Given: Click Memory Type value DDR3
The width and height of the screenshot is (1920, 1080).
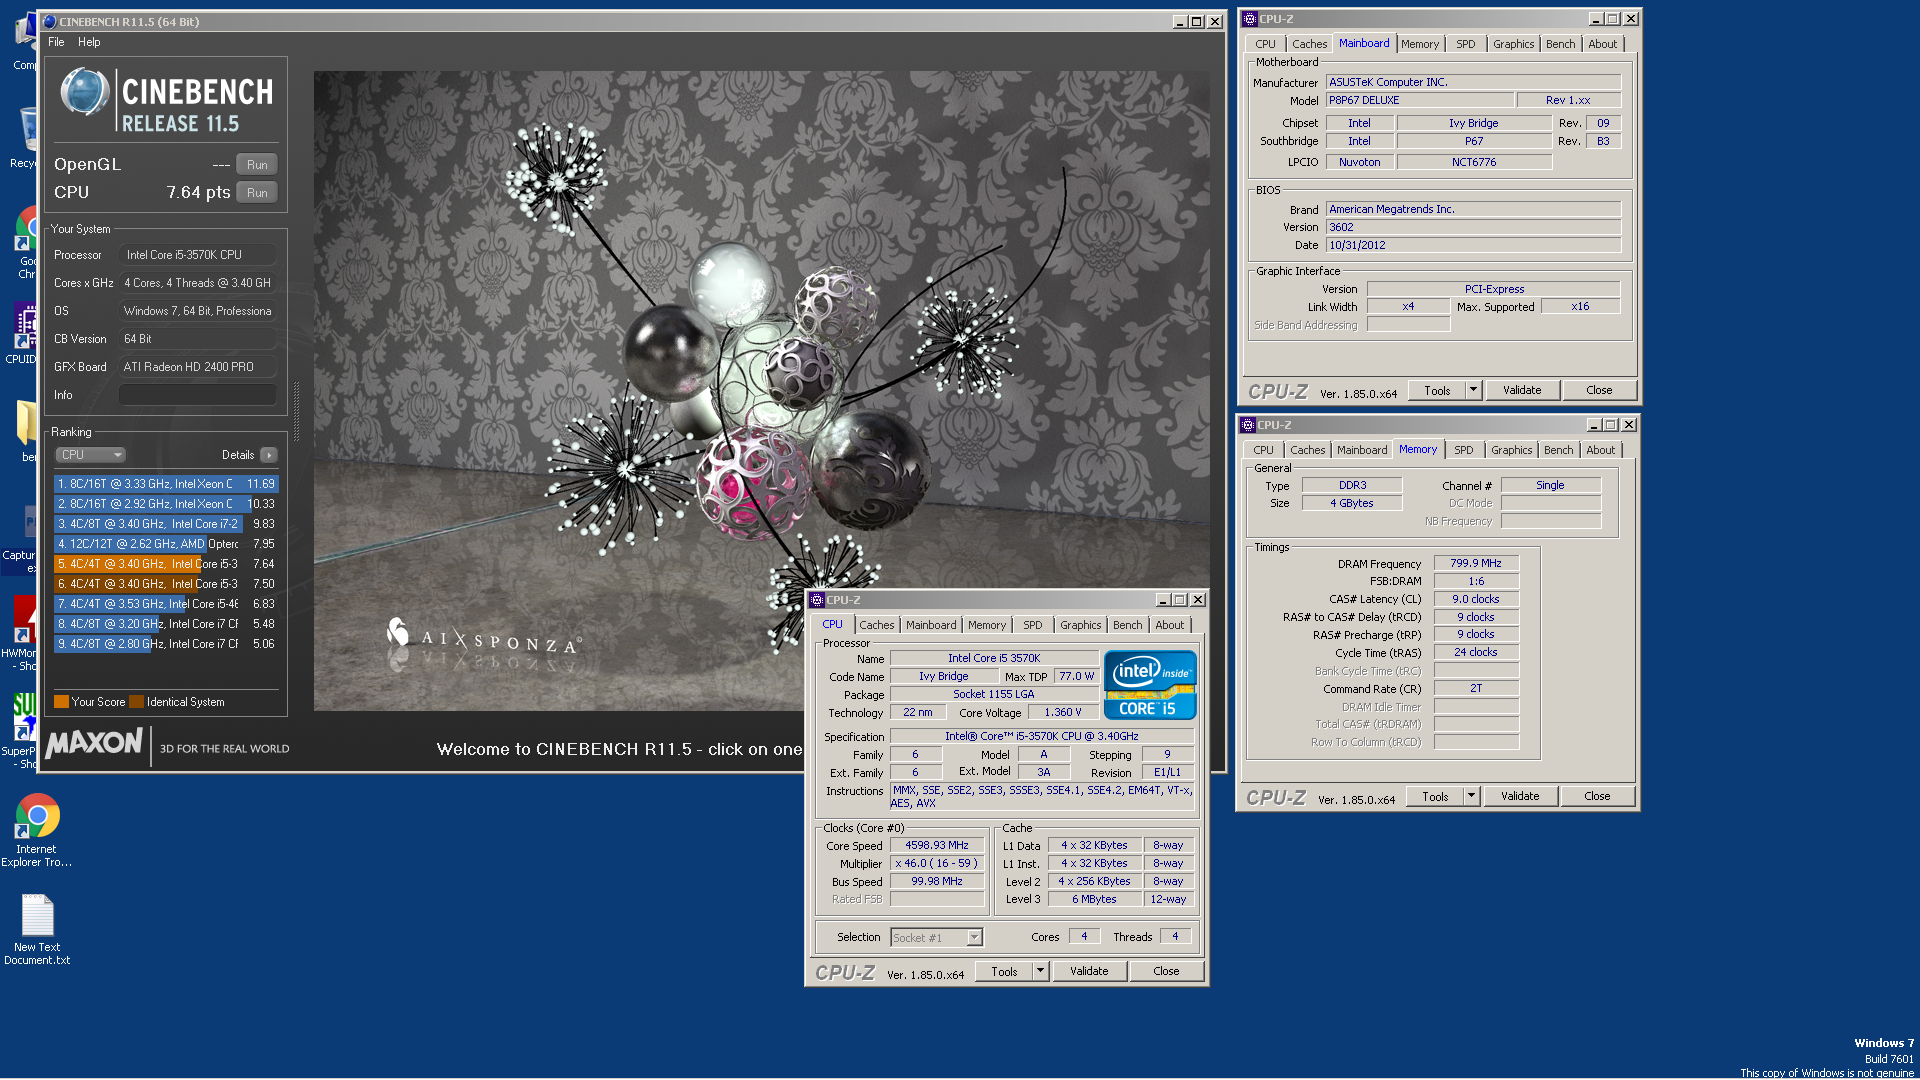Looking at the screenshot, I should [1352, 485].
